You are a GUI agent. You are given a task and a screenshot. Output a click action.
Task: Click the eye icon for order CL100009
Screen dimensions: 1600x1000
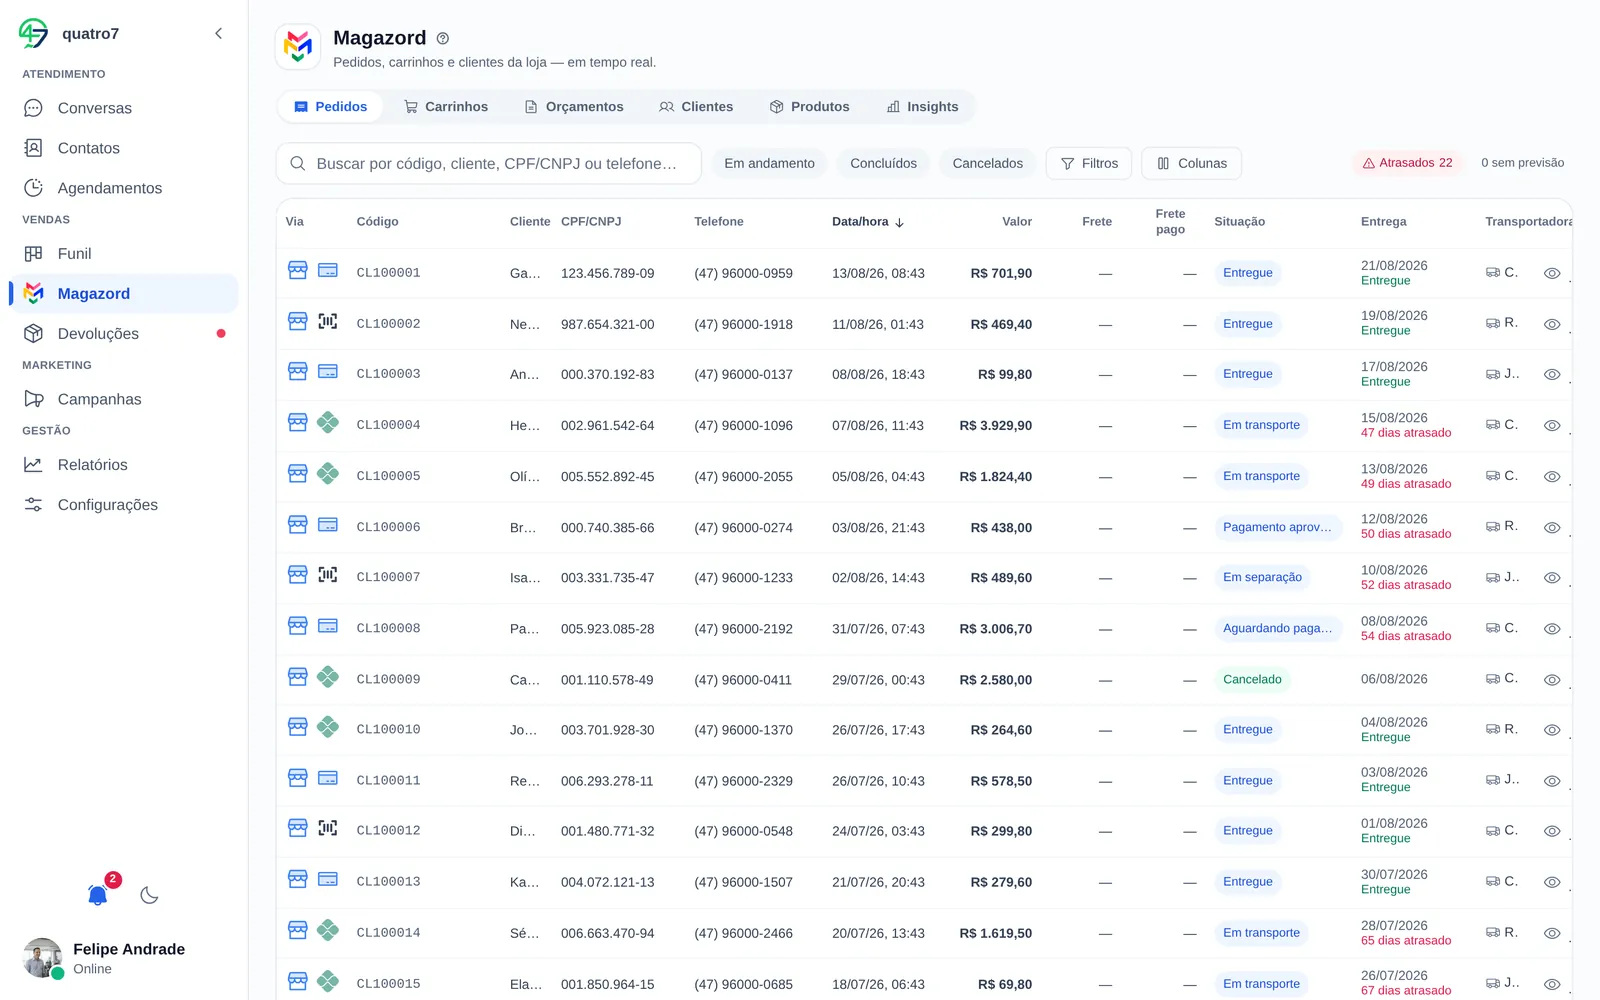pos(1552,680)
